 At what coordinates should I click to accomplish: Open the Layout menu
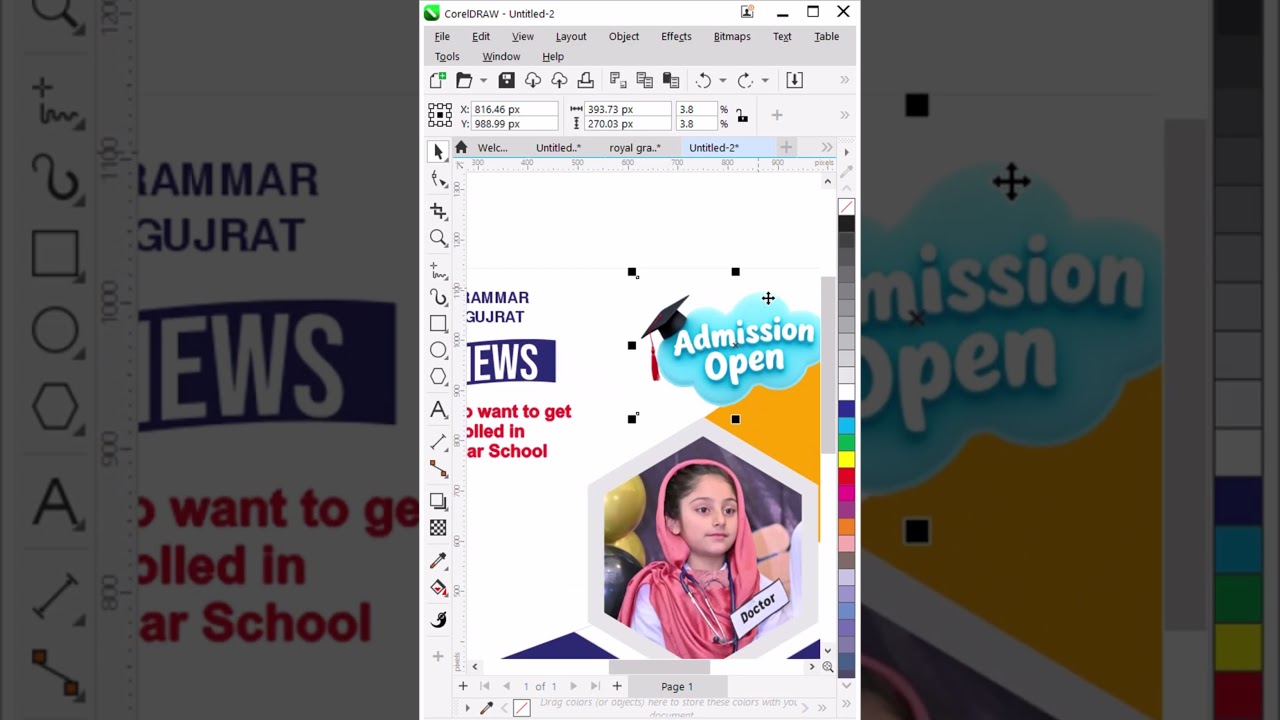coord(571,36)
